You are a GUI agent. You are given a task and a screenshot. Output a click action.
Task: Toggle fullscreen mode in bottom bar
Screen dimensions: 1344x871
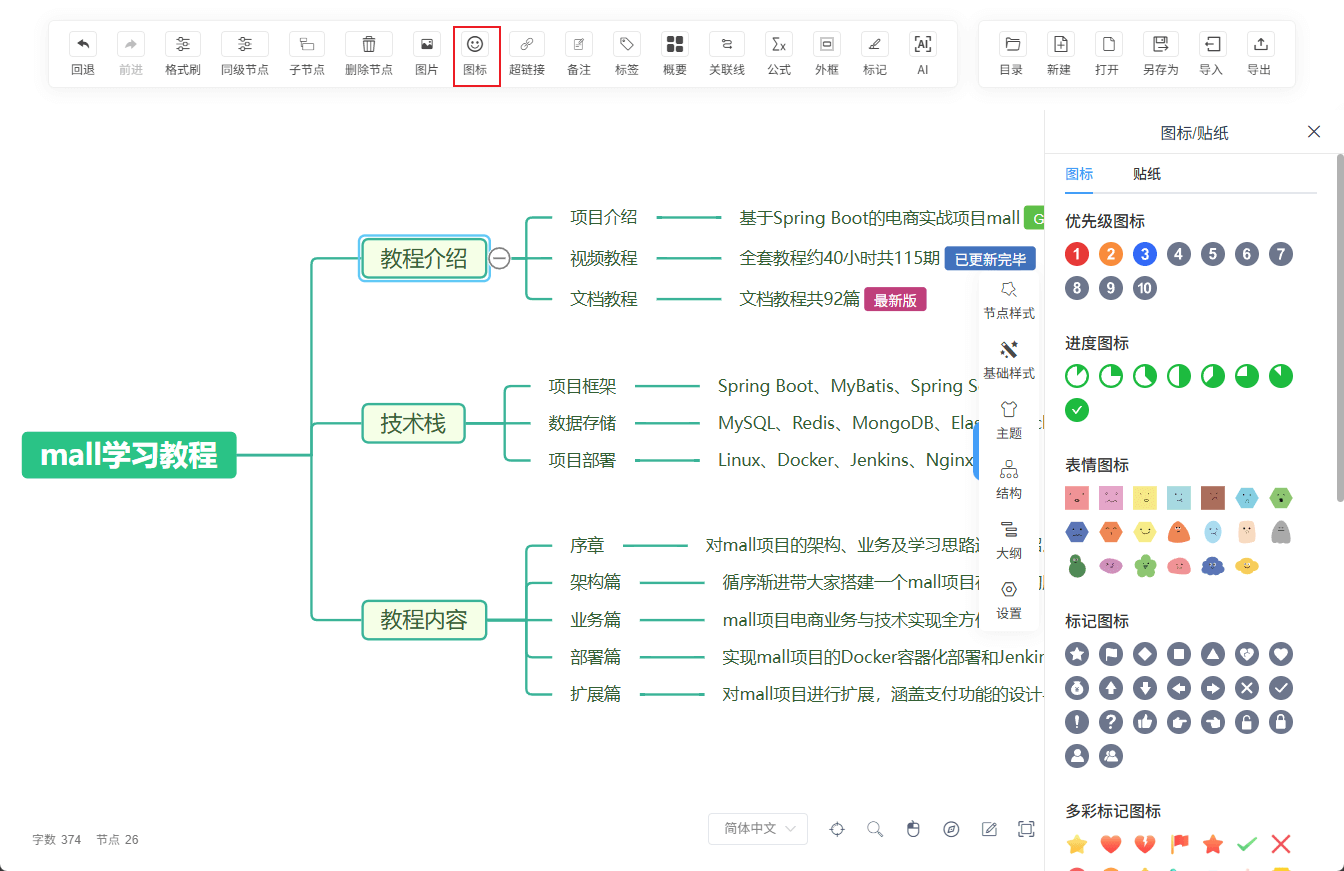click(x=1026, y=829)
